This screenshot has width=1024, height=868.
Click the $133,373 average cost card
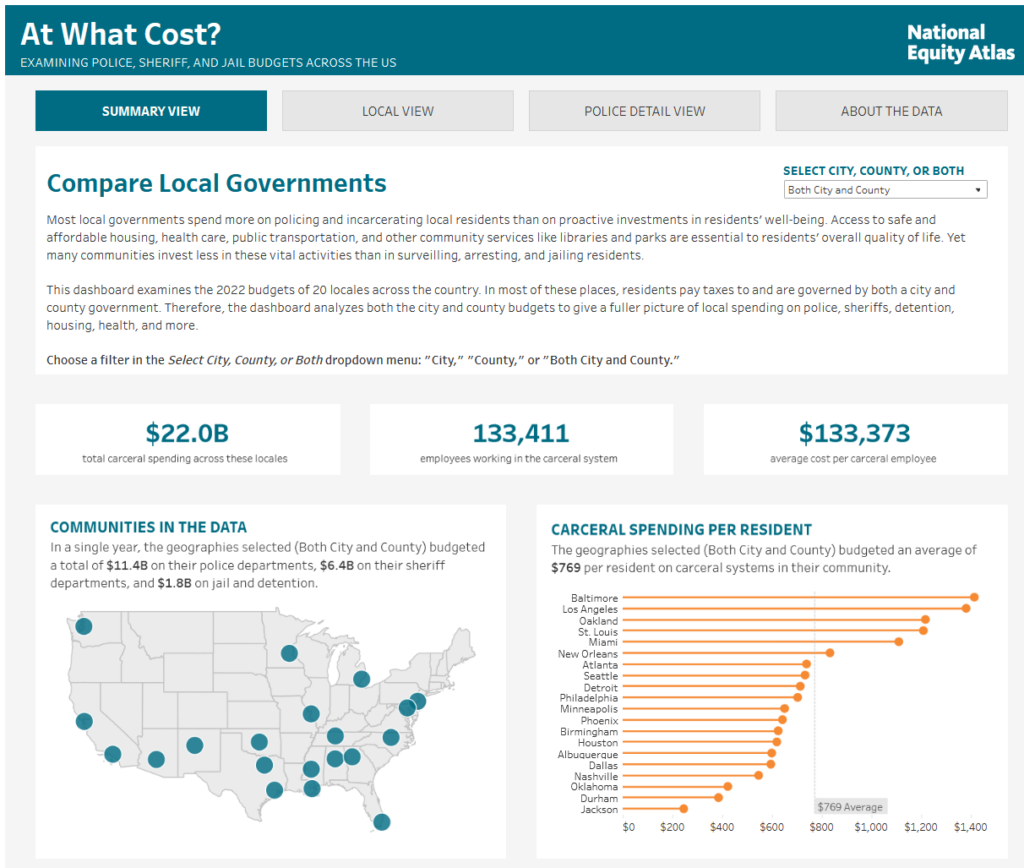point(854,440)
